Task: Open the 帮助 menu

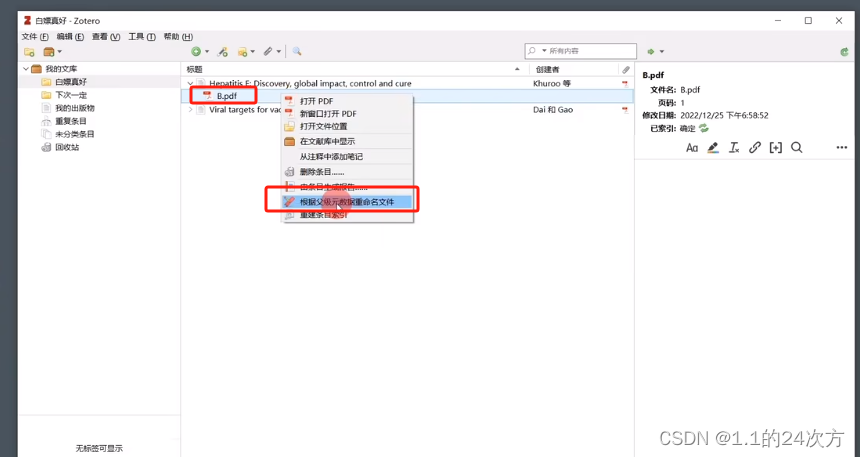Action: pos(178,37)
